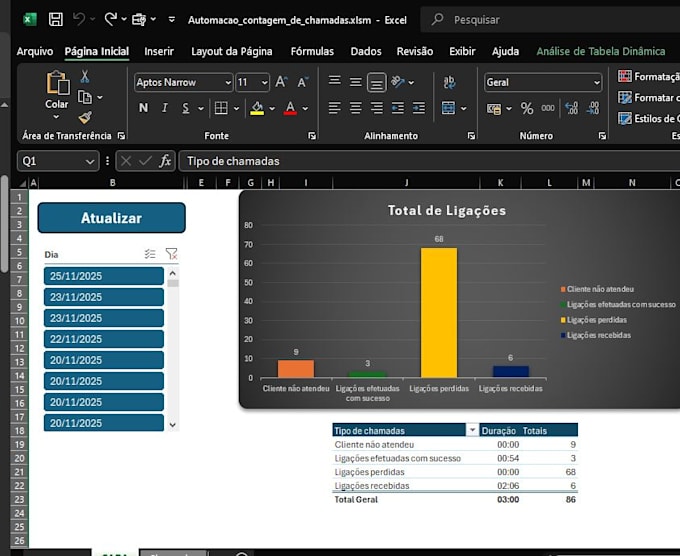Click the Merge and Center icon

[x=448, y=108]
